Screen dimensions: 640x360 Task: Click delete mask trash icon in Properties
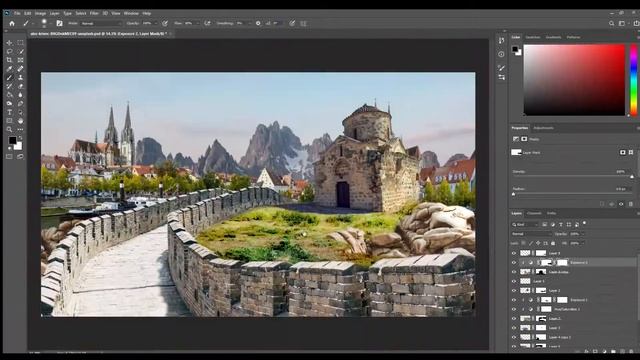[x=631, y=204]
